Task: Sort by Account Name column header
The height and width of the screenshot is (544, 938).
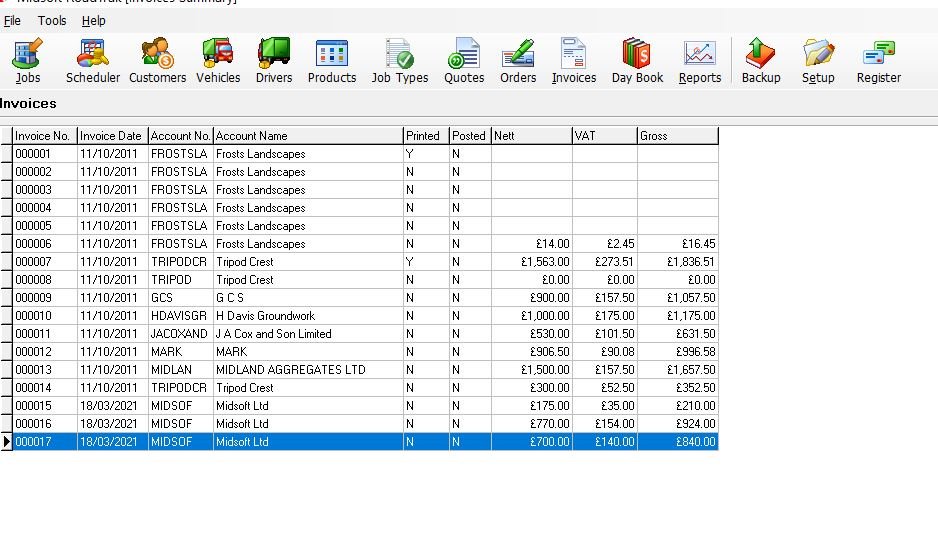Action: [309, 136]
